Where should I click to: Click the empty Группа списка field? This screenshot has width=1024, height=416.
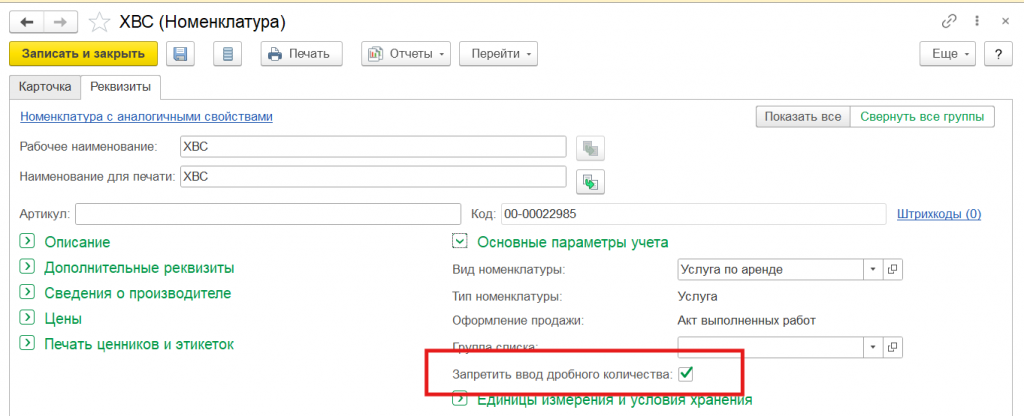[x=771, y=346]
